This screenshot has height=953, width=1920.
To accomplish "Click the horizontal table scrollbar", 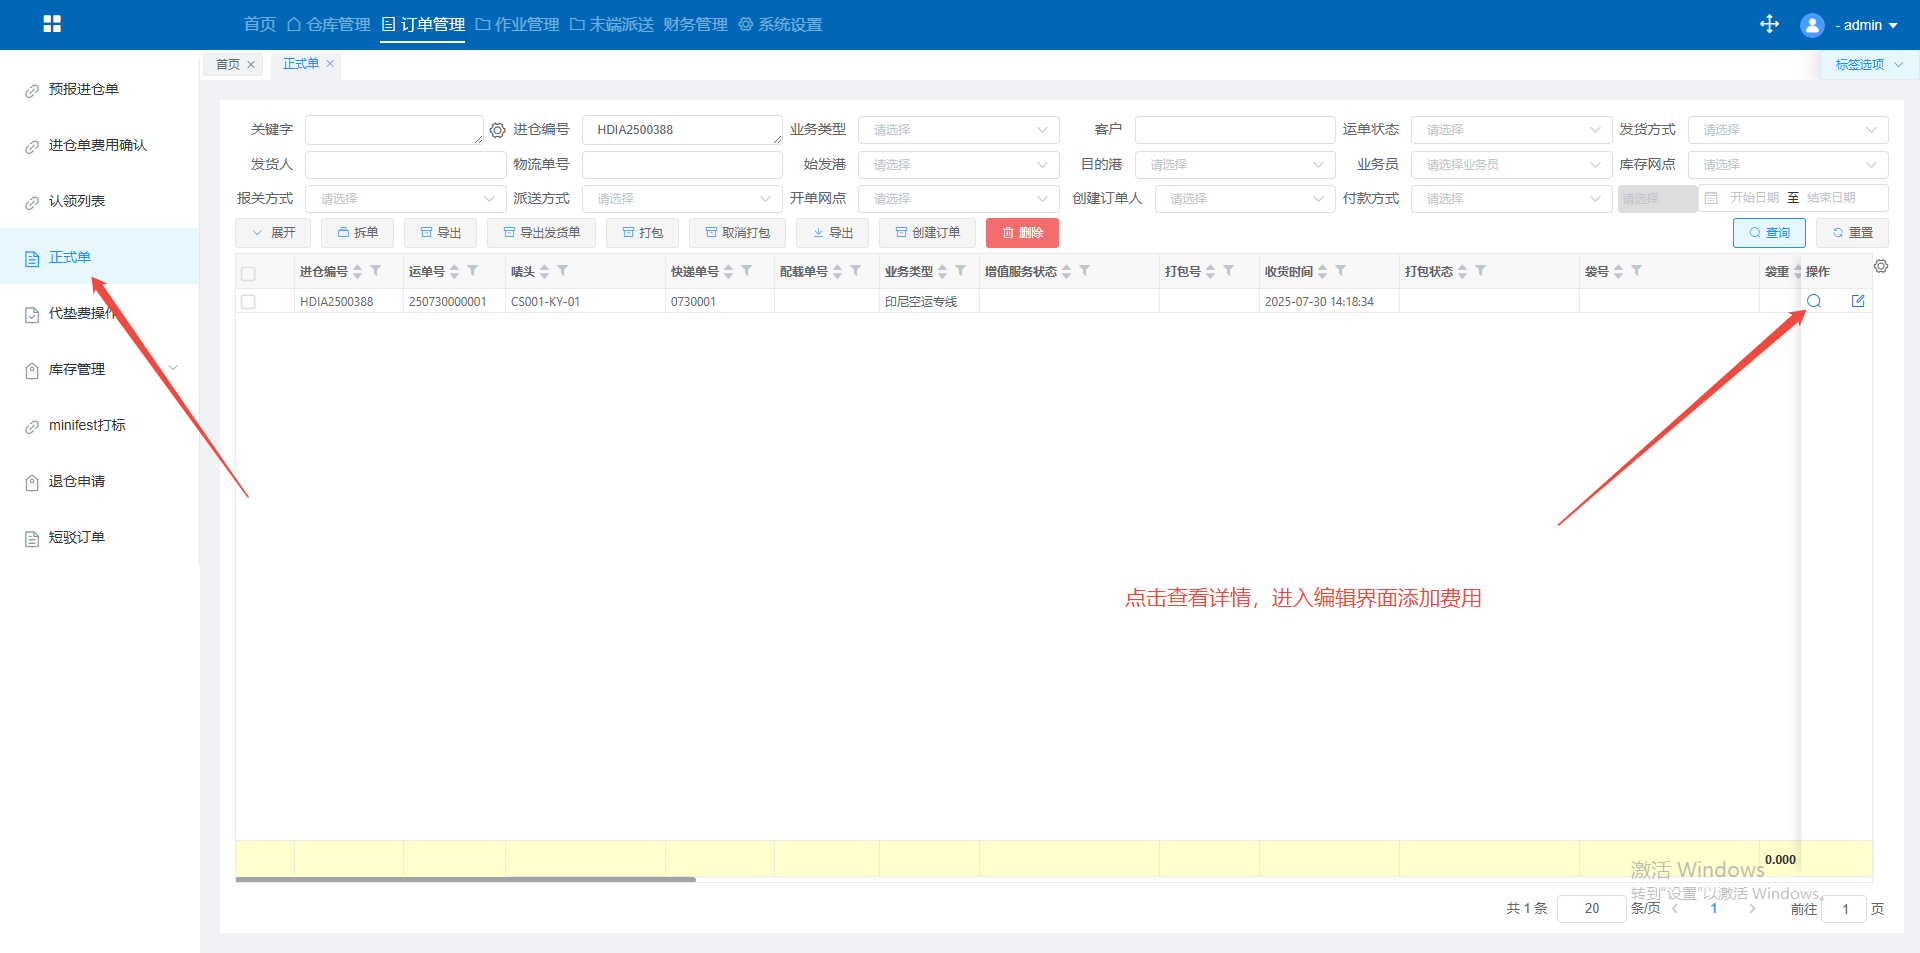I will point(465,880).
